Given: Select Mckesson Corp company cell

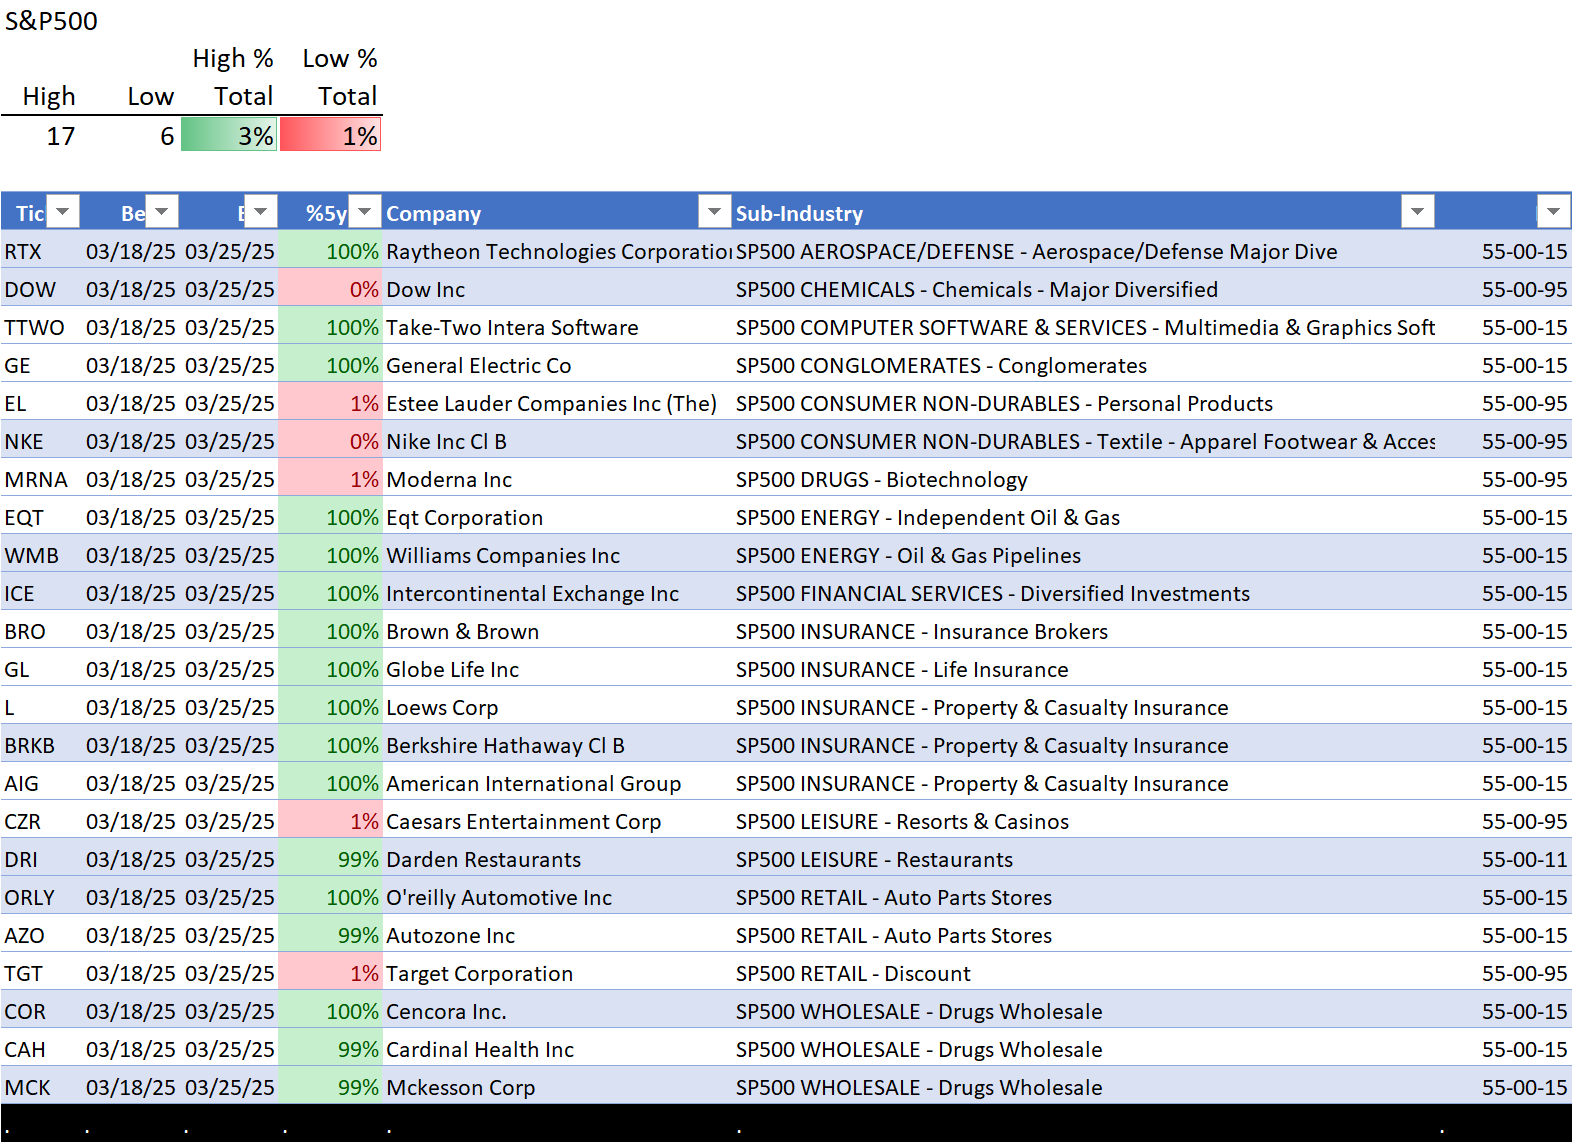Looking at the screenshot, I should [557, 1087].
